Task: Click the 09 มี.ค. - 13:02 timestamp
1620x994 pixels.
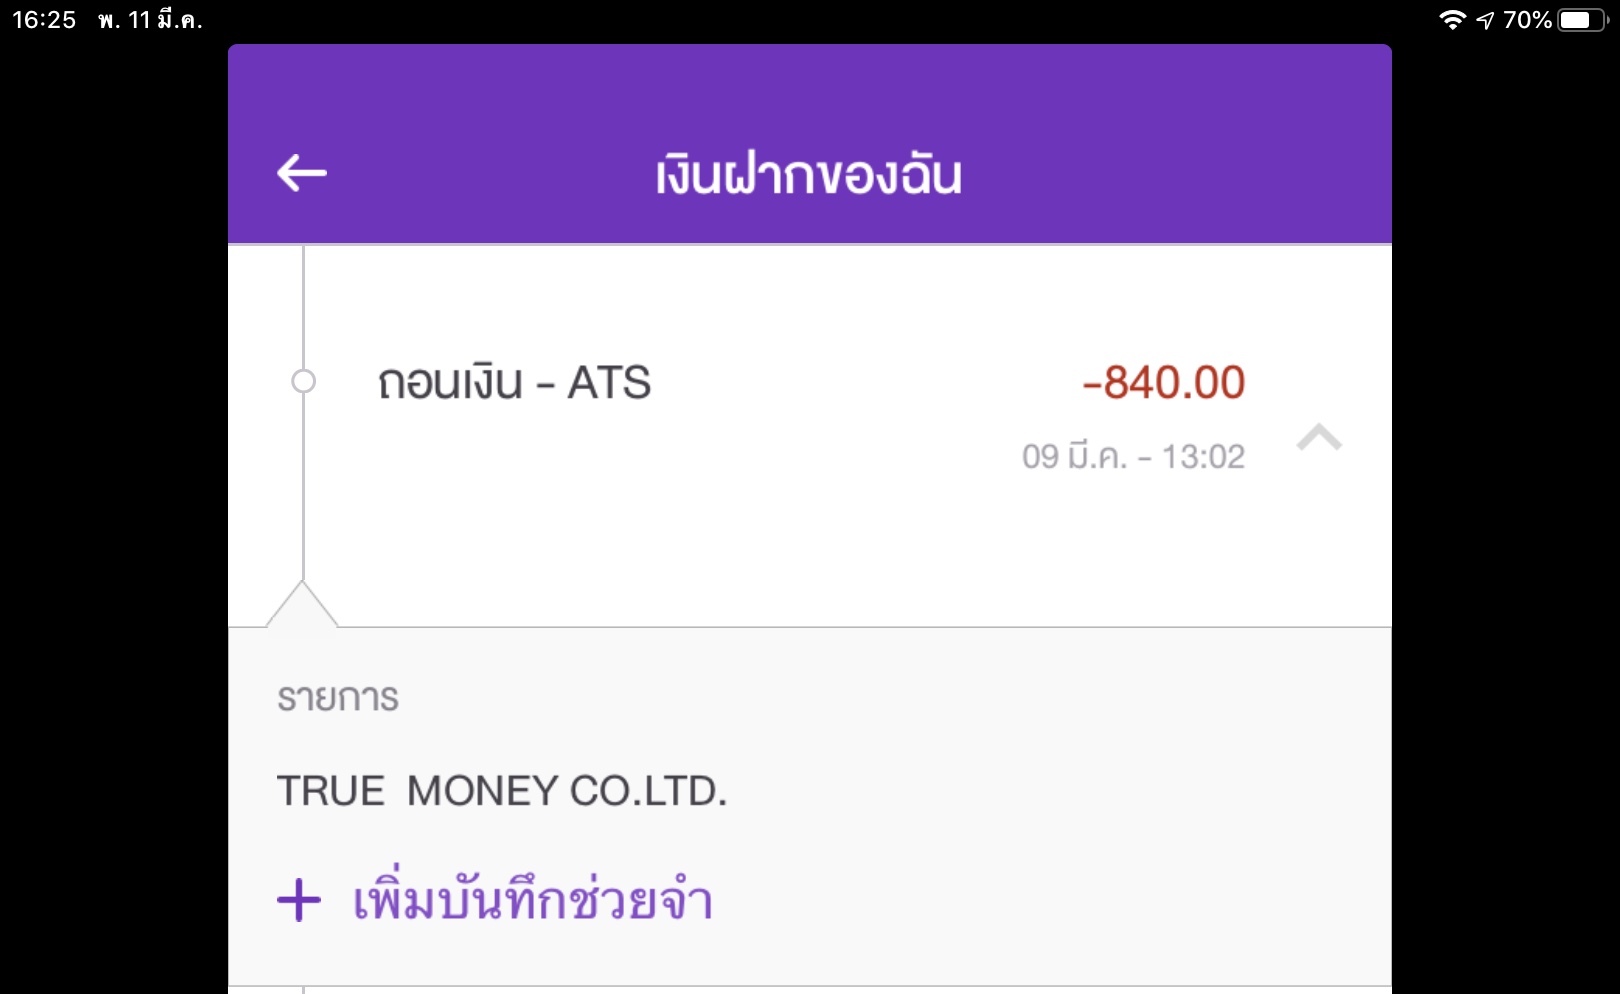Action: [x=1133, y=457]
